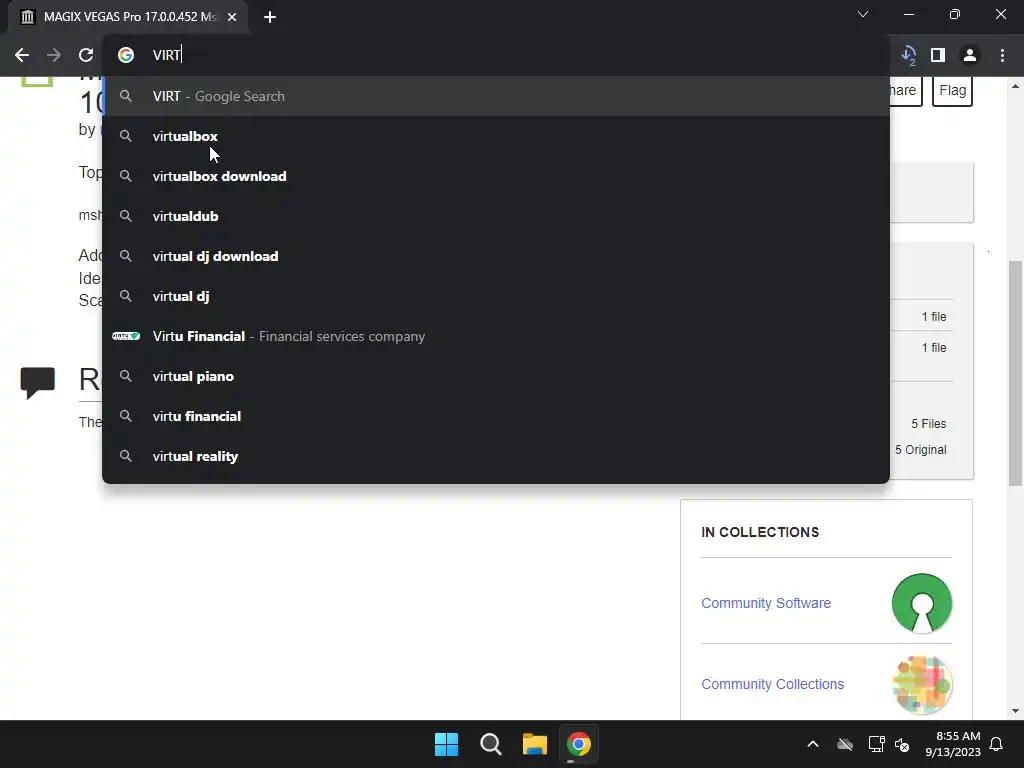1024x768 pixels.
Task: Choose the 'virtualbox' search suggestion
Action: click(496, 136)
